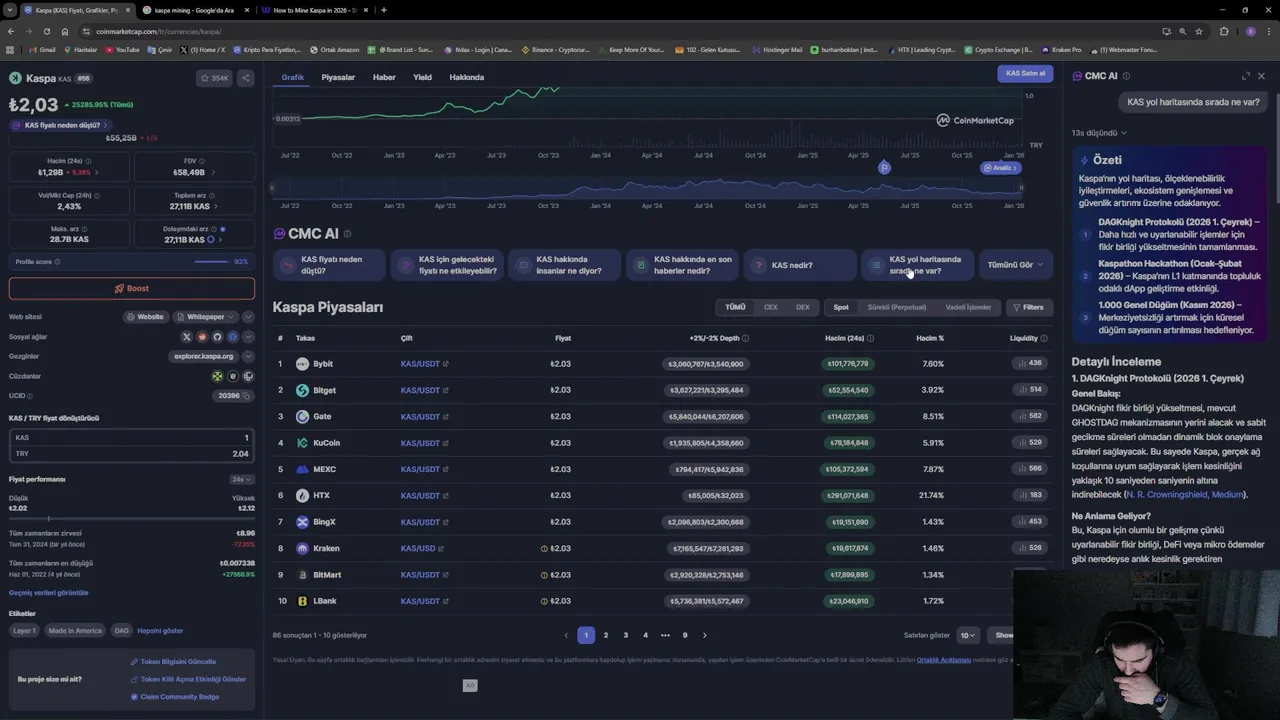
Task: Switch to the Hakkında tab
Action: (x=466, y=77)
